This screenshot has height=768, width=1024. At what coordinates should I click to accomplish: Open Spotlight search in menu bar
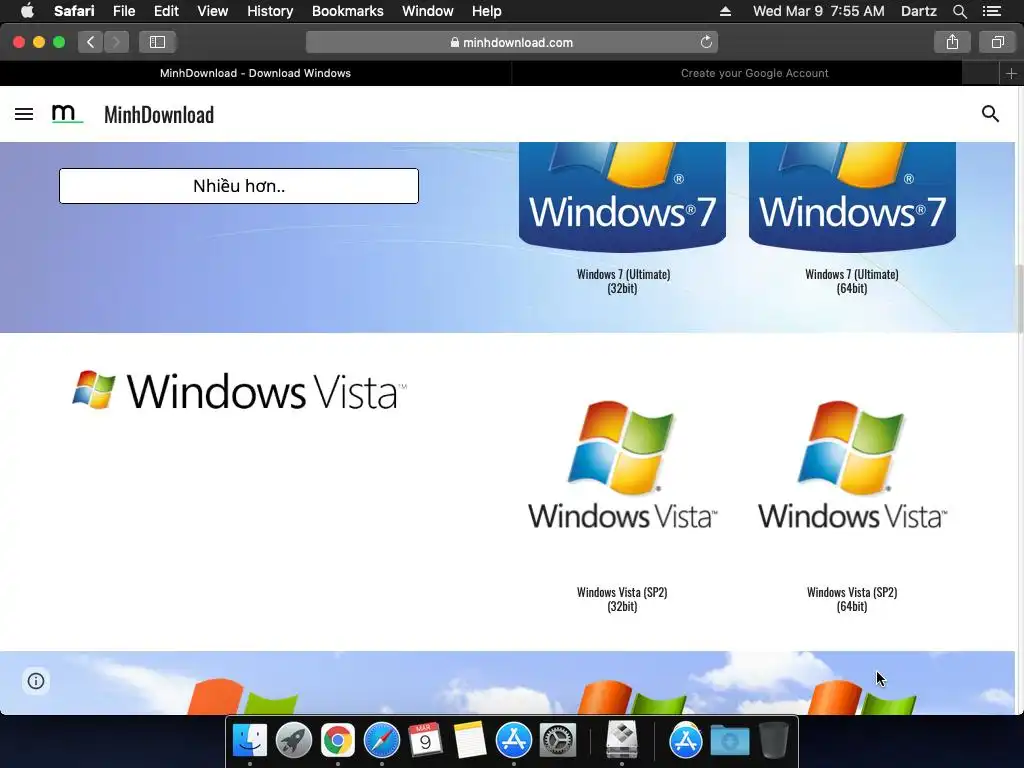click(x=959, y=11)
